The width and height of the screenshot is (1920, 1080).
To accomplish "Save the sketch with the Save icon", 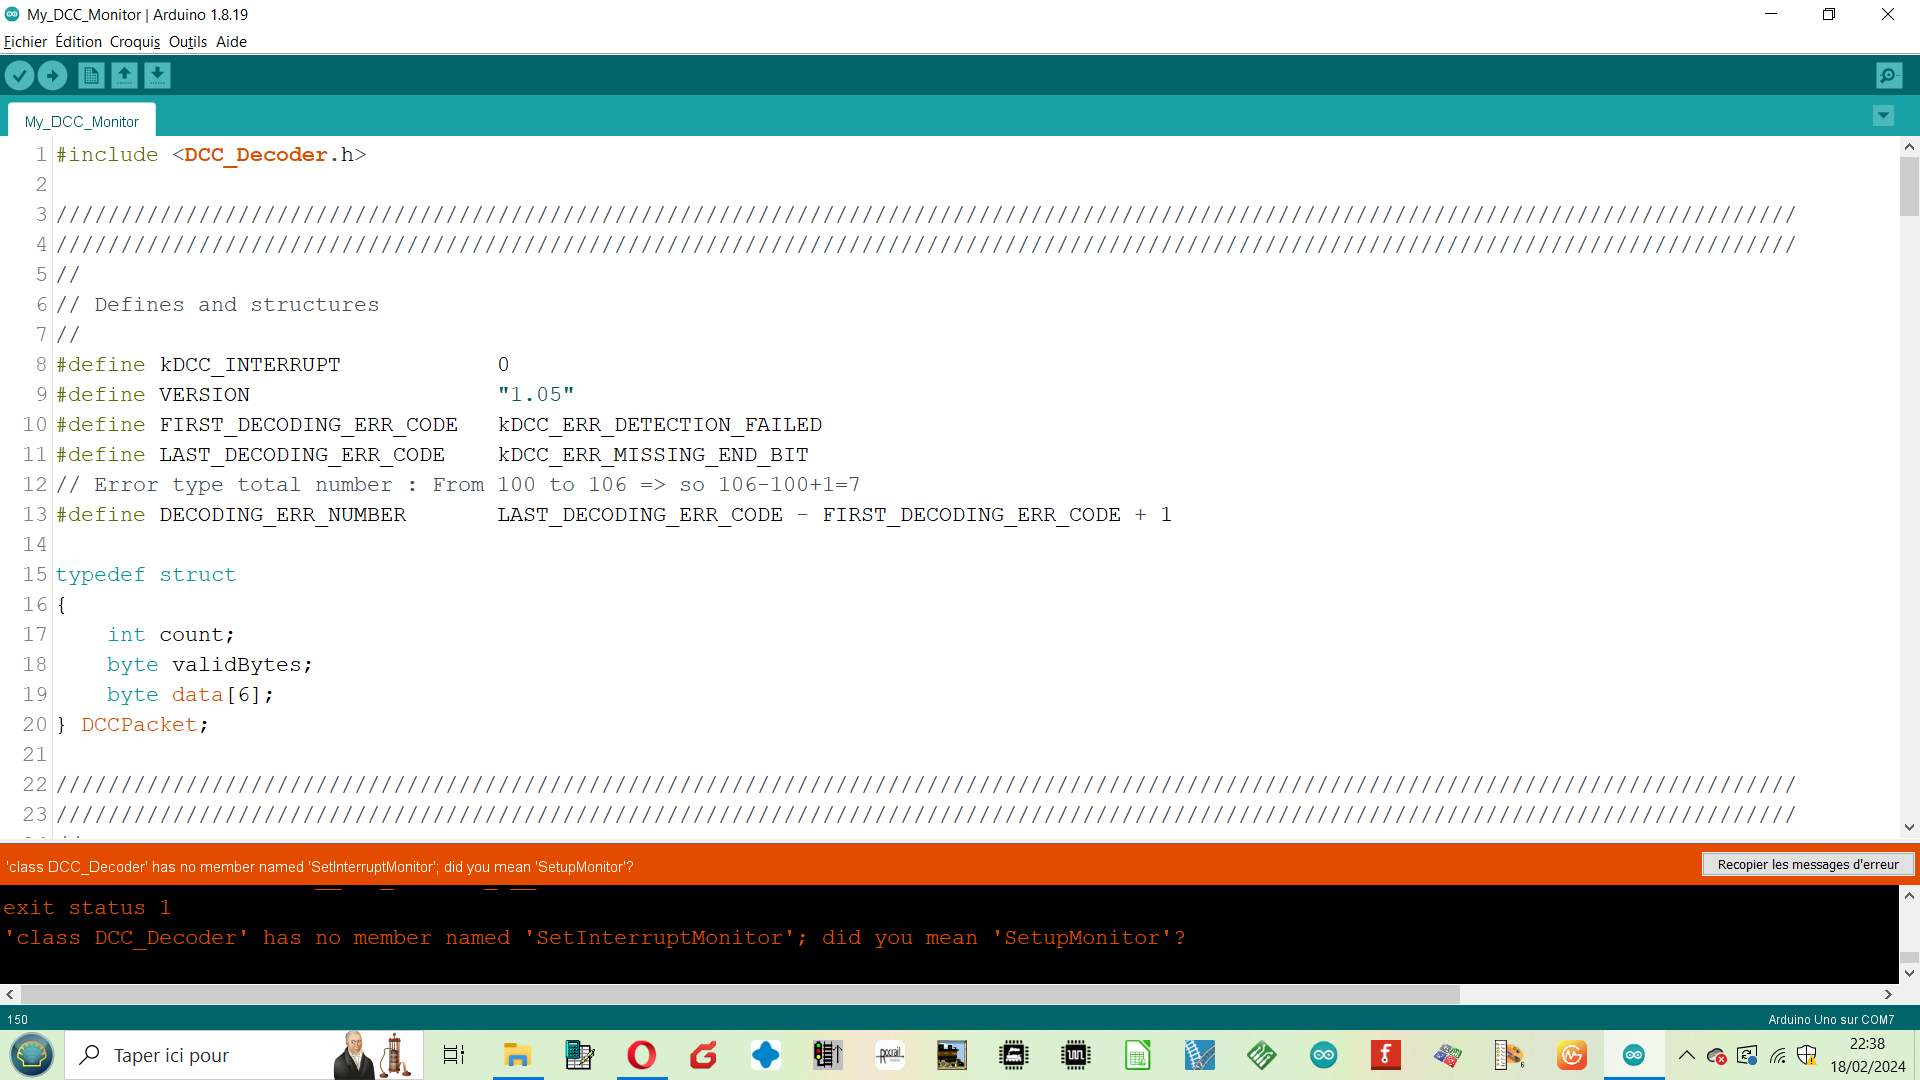I will (157, 75).
